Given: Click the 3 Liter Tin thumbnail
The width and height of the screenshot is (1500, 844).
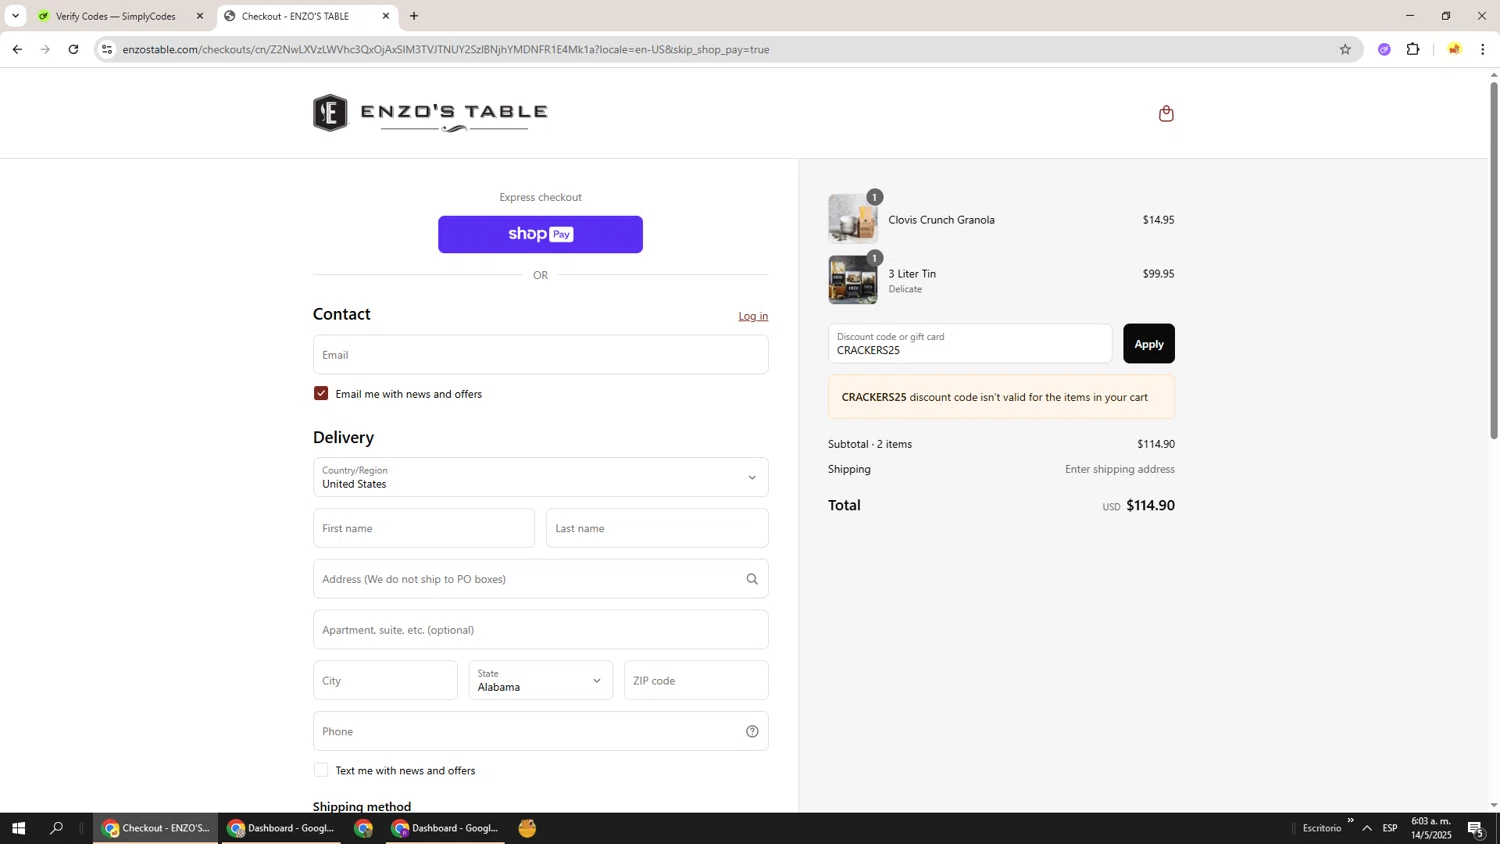Looking at the screenshot, I should coord(853,280).
